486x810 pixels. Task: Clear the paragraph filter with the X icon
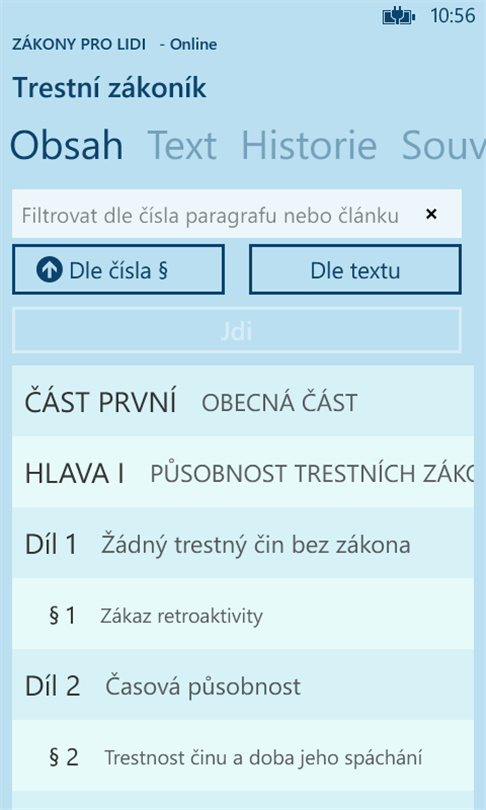click(431, 214)
